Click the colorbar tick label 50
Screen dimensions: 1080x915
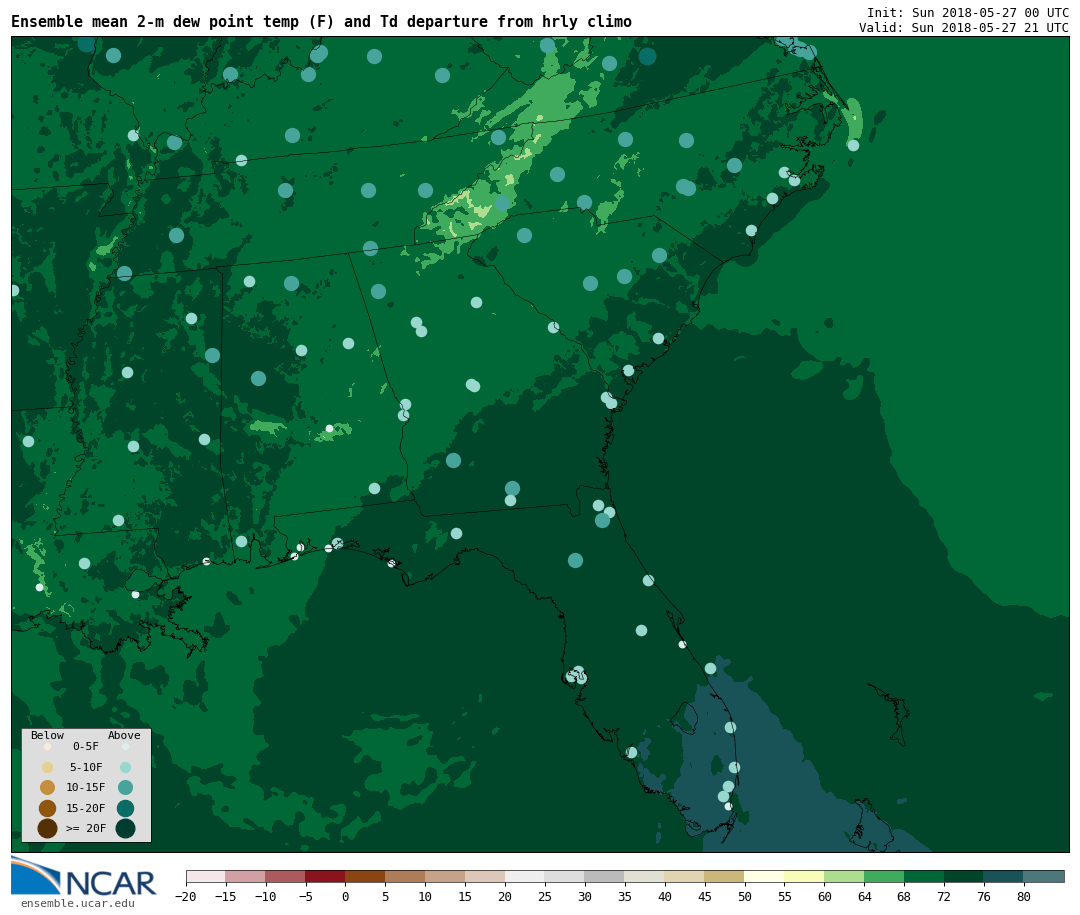pos(744,896)
